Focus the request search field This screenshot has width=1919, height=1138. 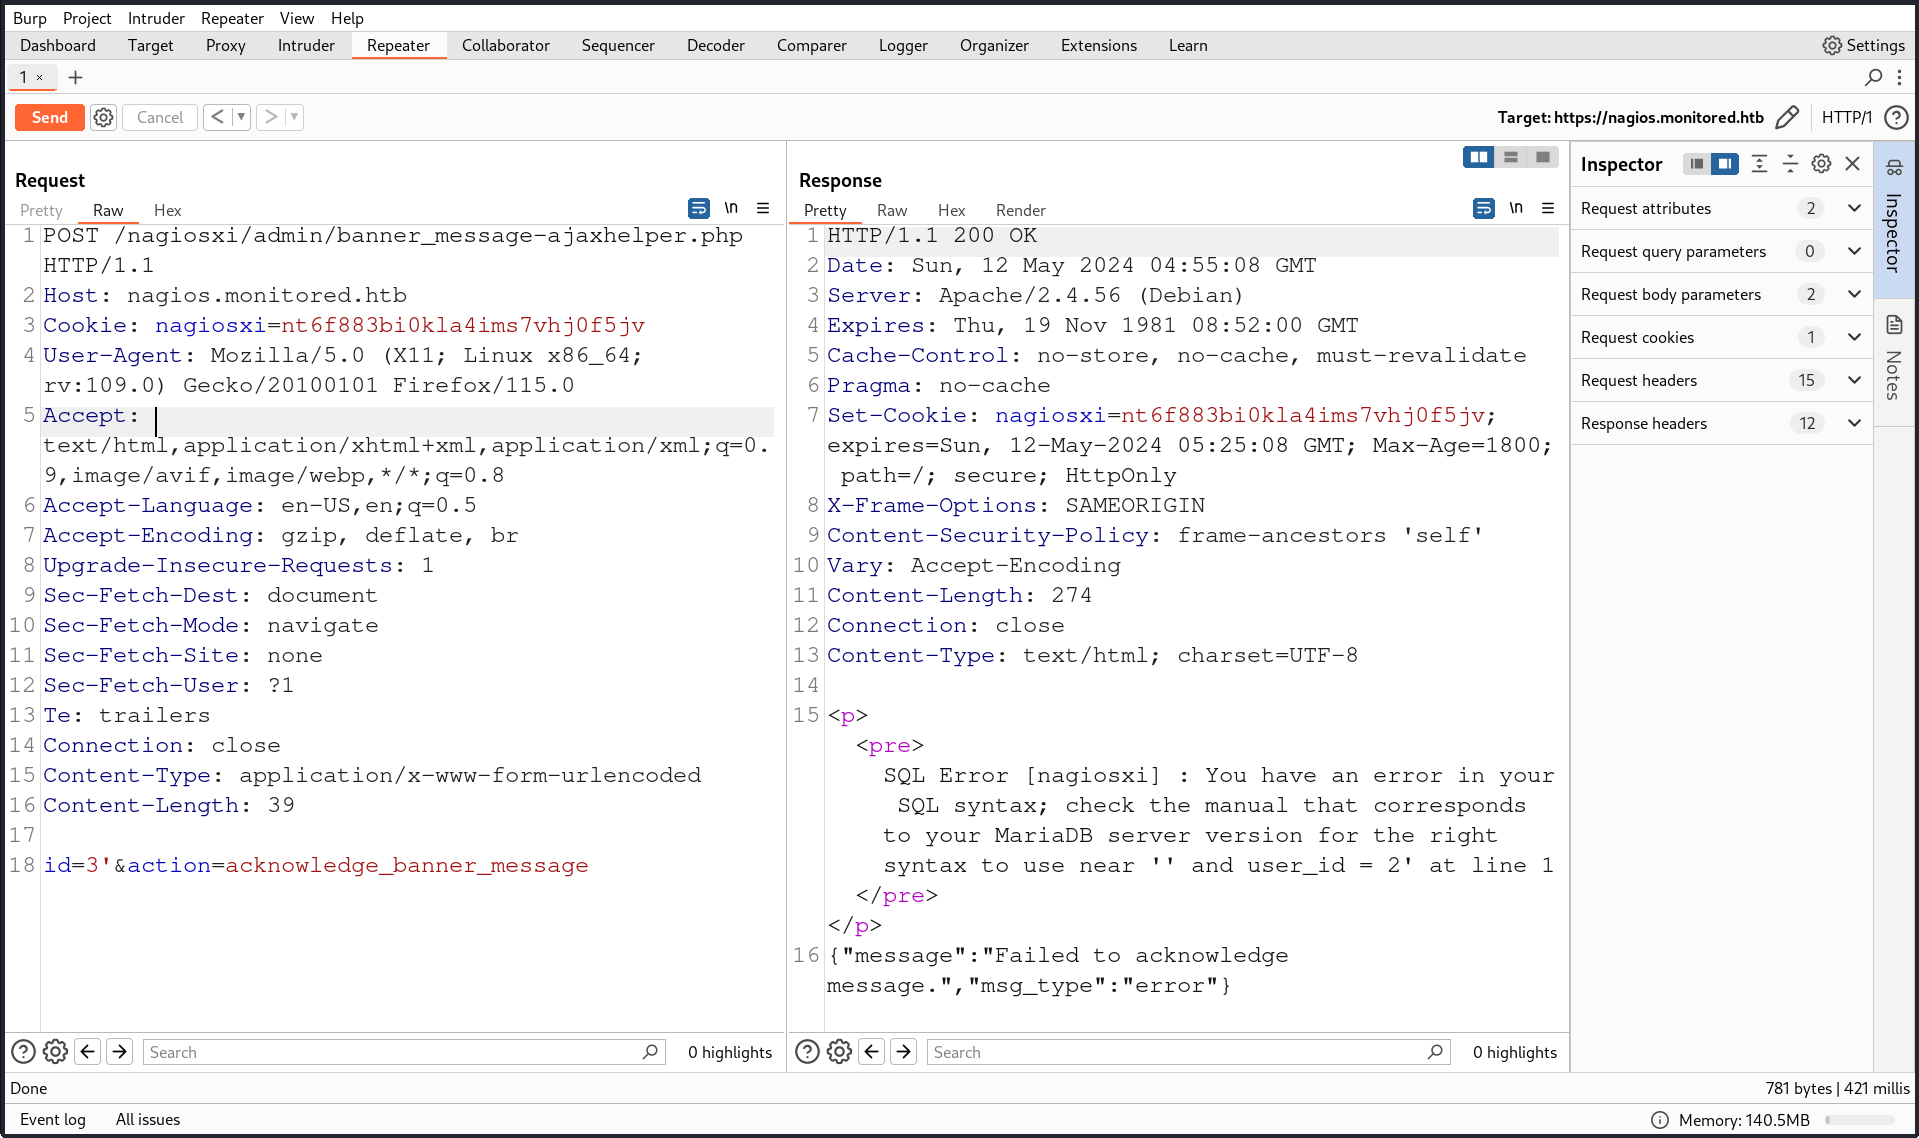pos(405,1052)
